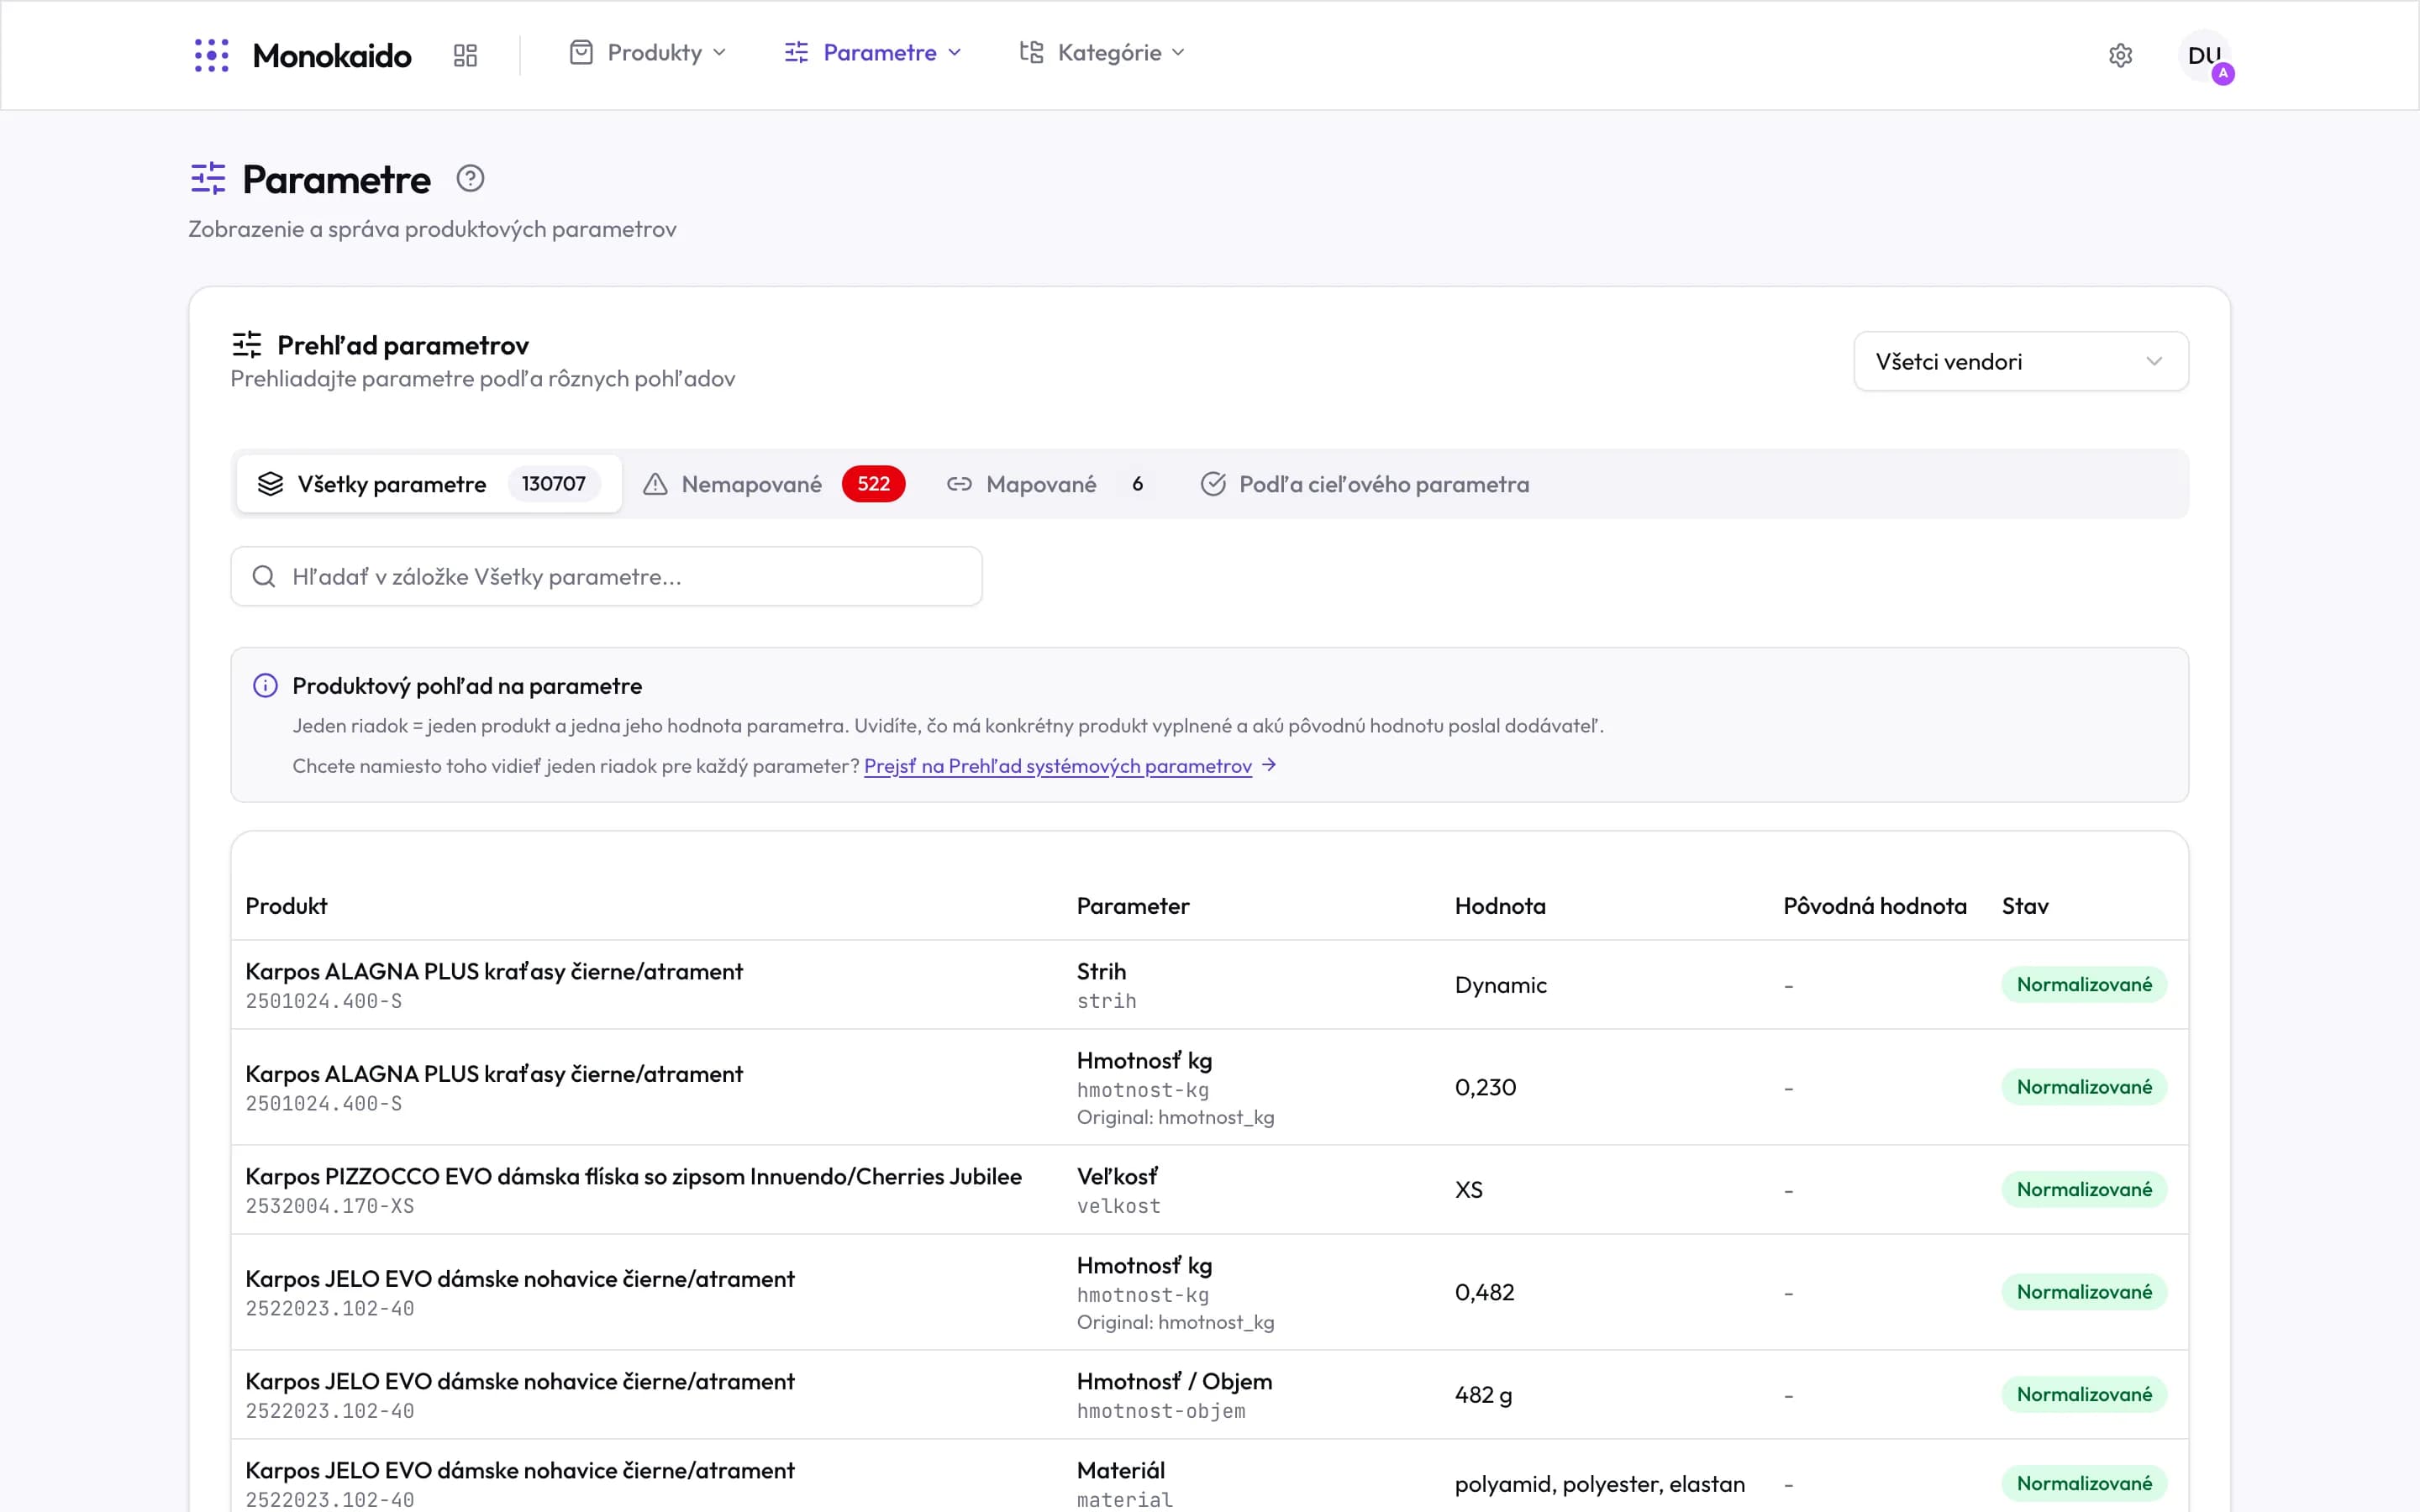Click the Karpos PIZZOCCO EVO product row
The height and width of the screenshot is (1512, 2420).
click(x=1209, y=1190)
